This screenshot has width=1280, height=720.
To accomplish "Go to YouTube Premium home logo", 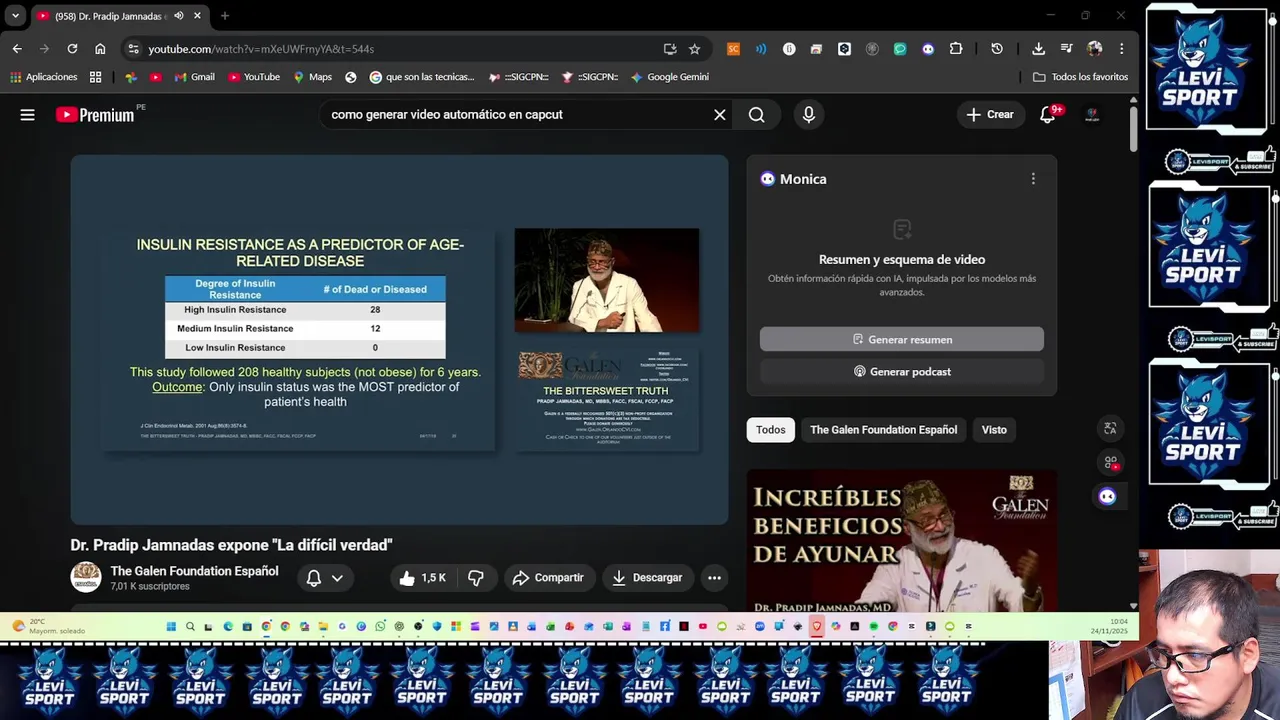I will (95, 115).
